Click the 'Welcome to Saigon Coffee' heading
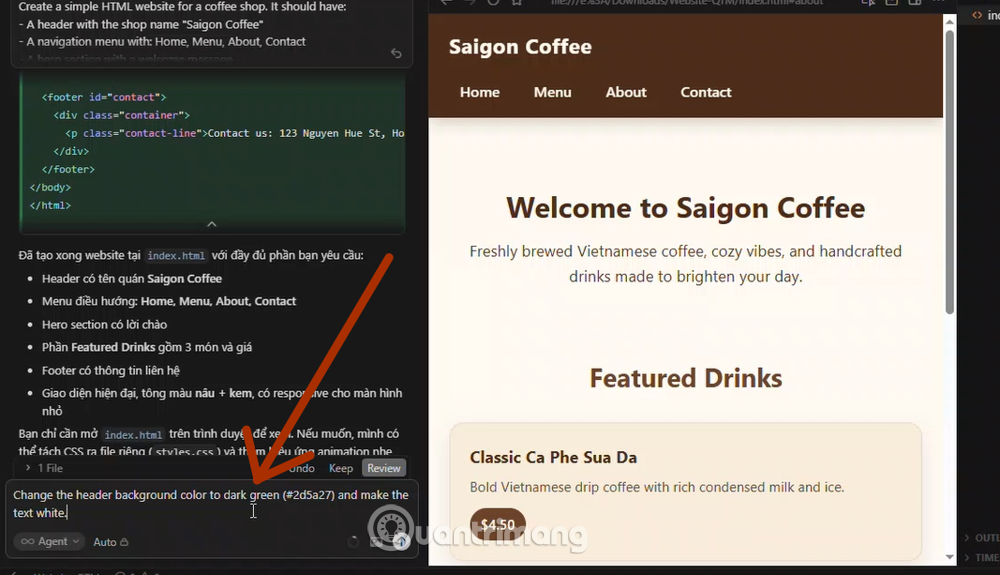This screenshot has height=575, width=1000. tap(686, 208)
